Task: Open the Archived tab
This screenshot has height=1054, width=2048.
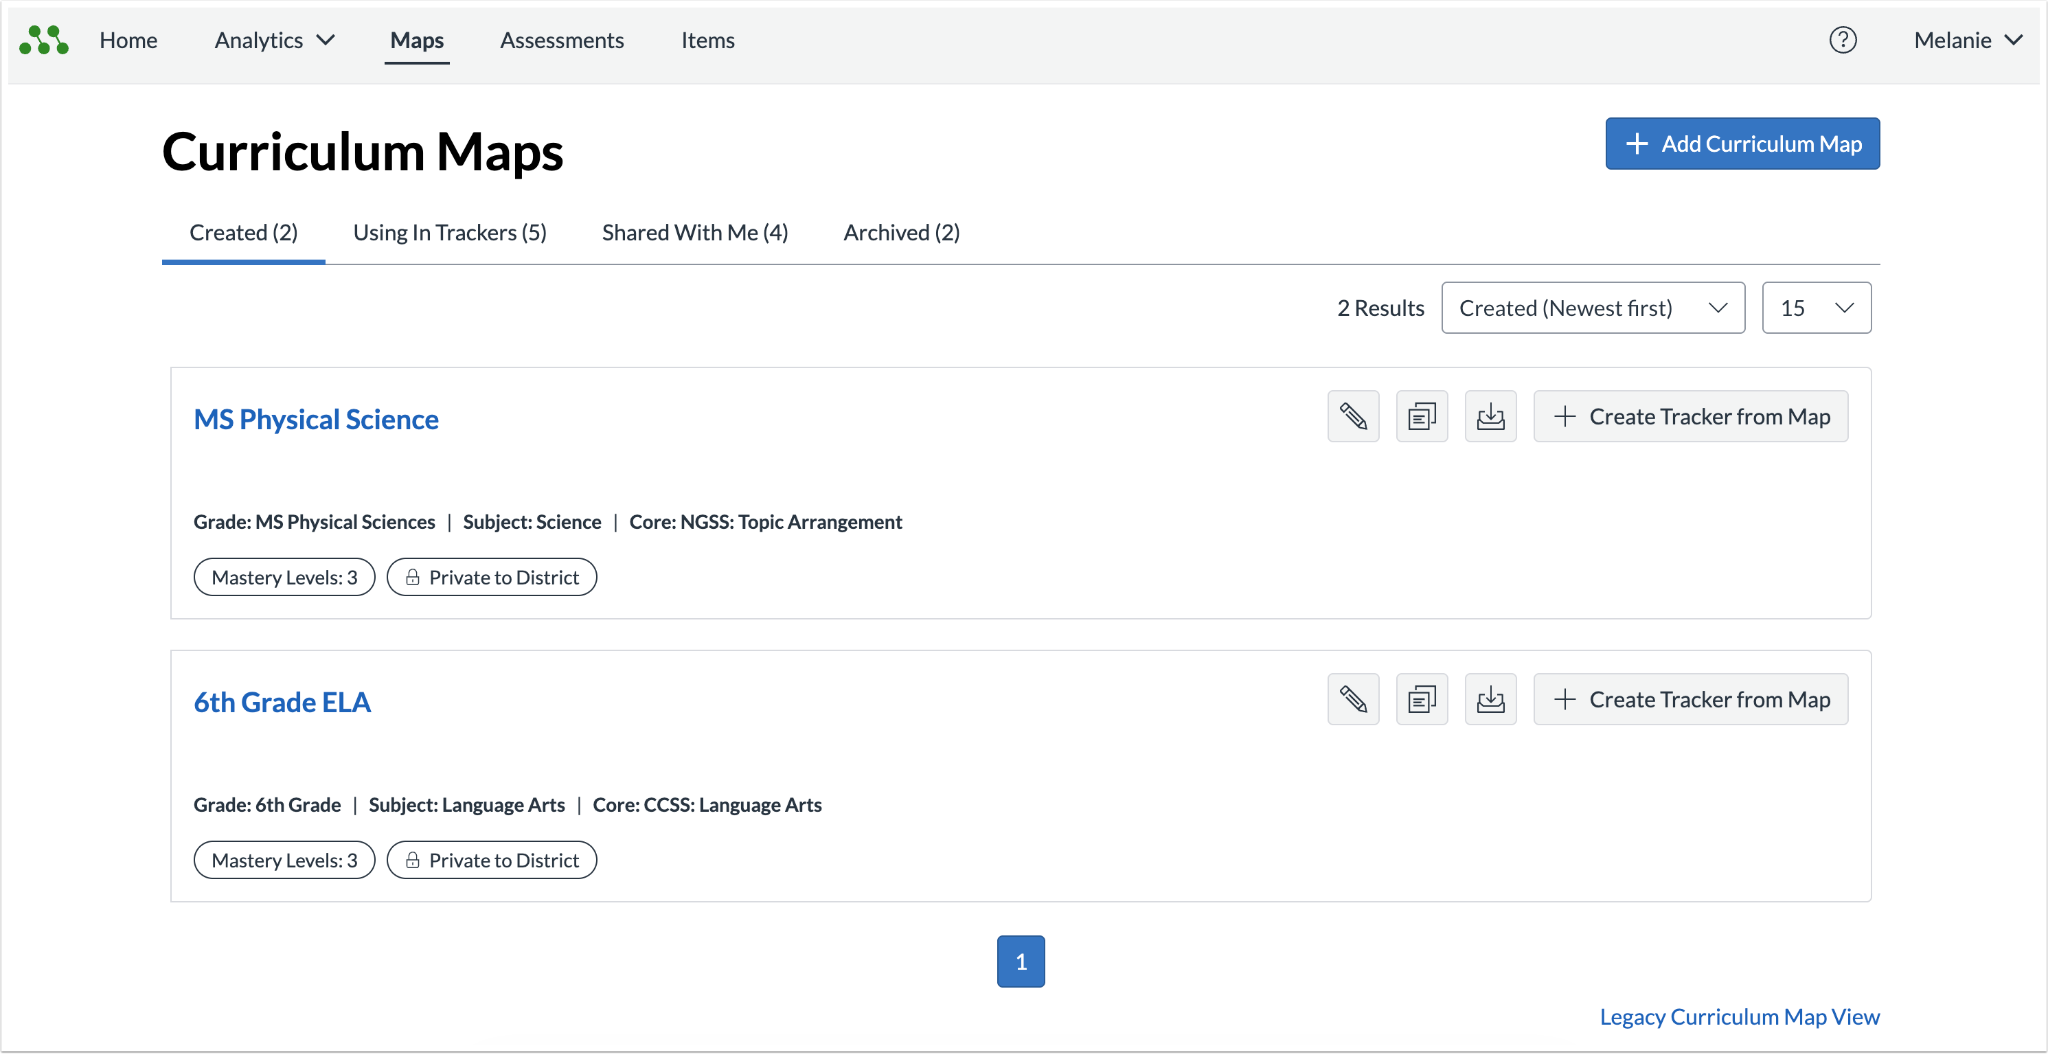Action: point(902,232)
